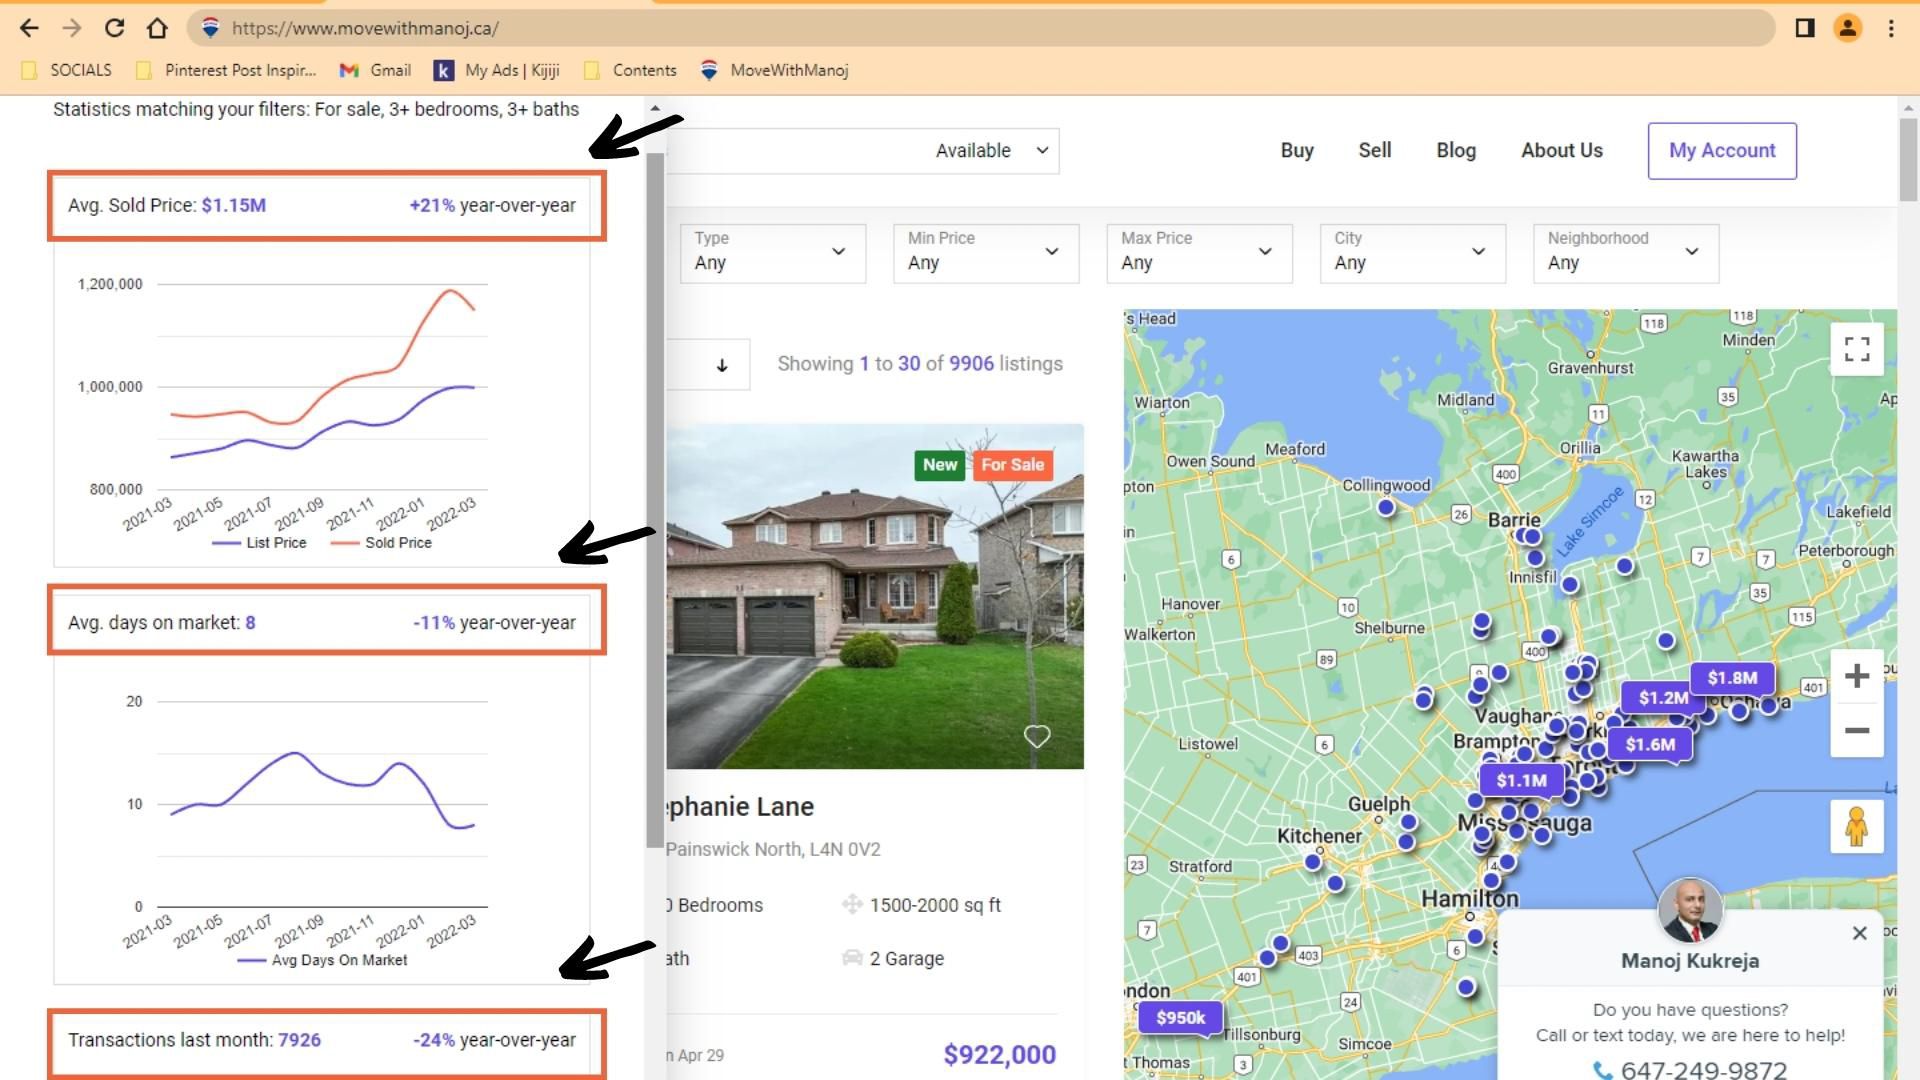Open the Buy menu item
This screenshot has height=1080, width=1920.
(x=1296, y=151)
